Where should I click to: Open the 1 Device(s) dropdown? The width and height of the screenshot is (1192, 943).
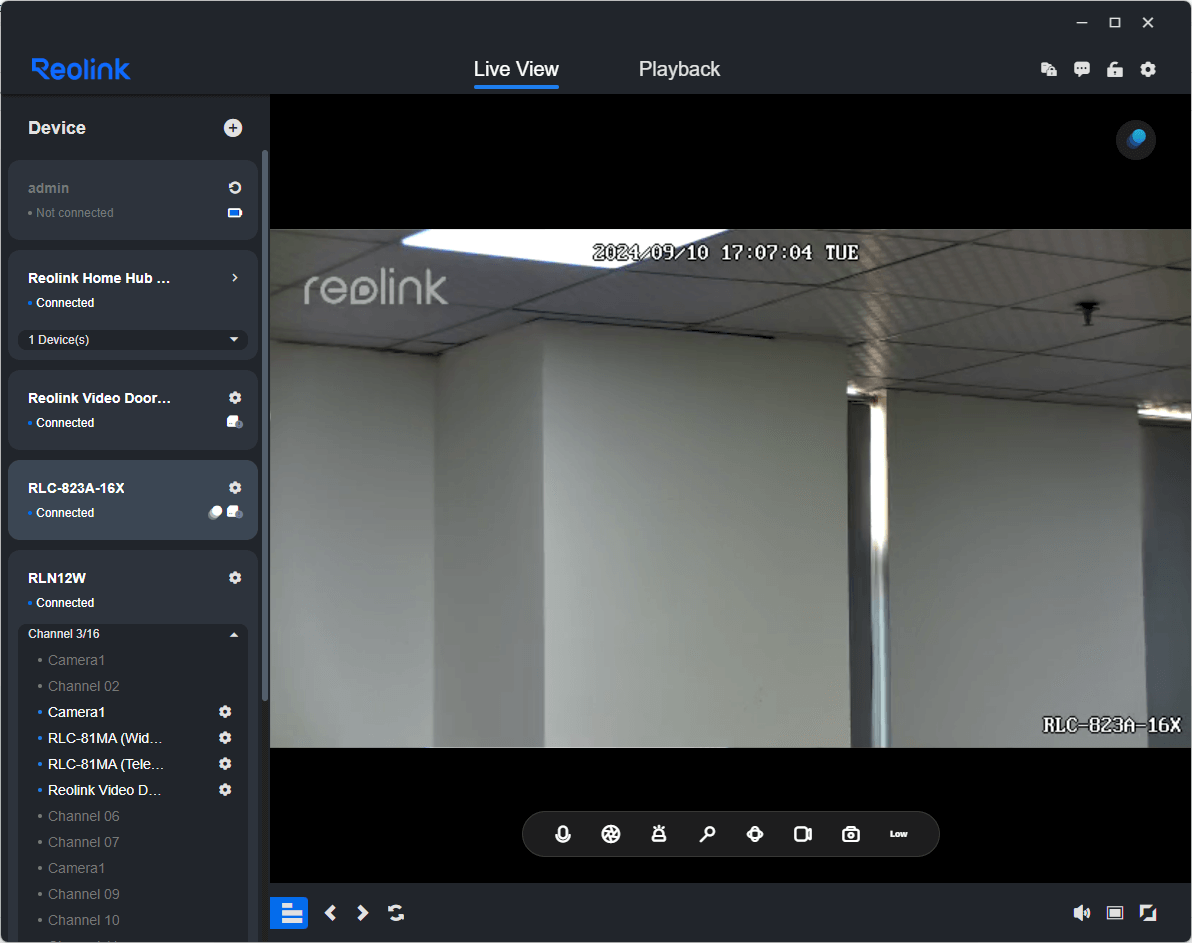133,339
